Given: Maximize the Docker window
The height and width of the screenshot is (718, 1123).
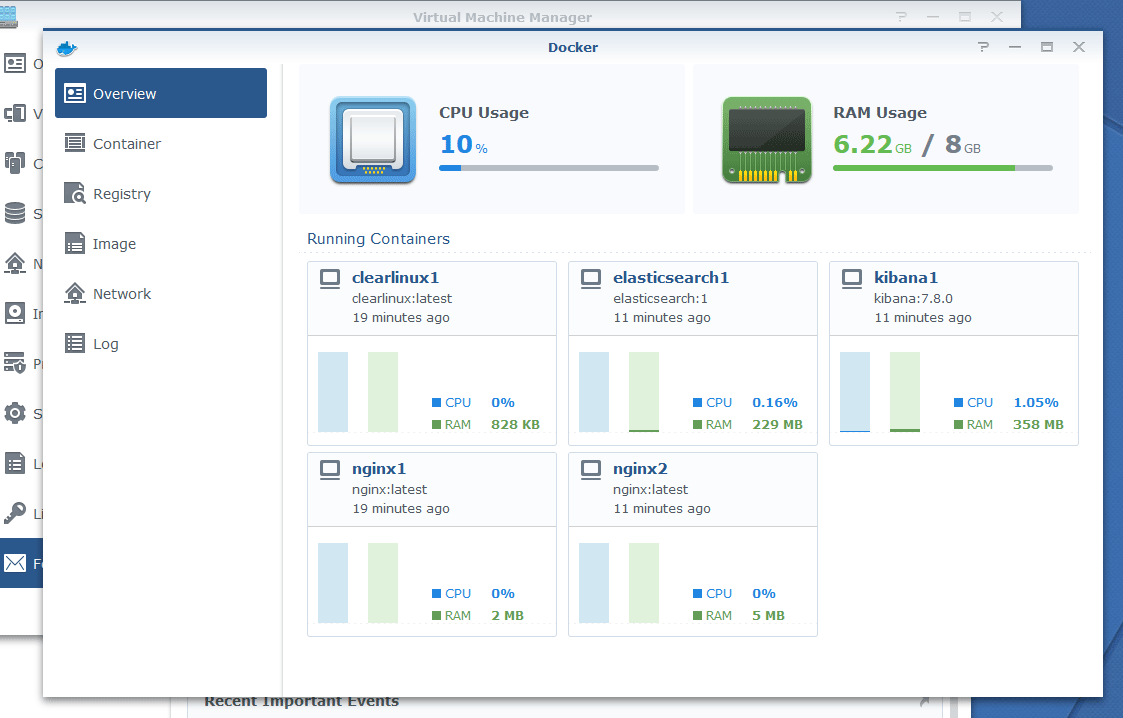Looking at the screenshot, I should click(1046, 47).
